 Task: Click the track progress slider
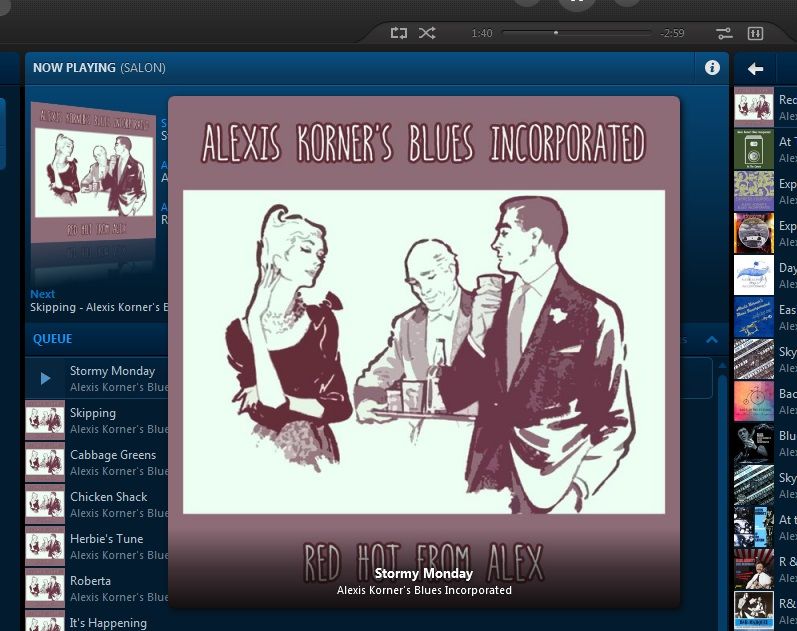(x=576, y=33)
